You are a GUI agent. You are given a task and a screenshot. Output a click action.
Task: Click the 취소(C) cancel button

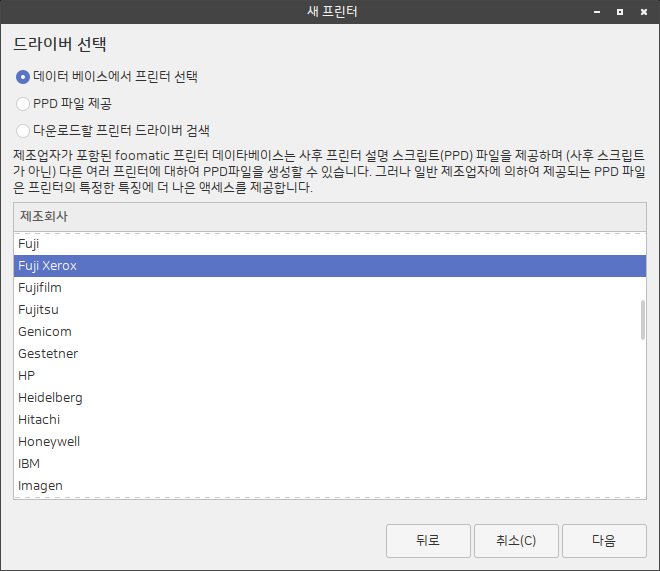515,541
